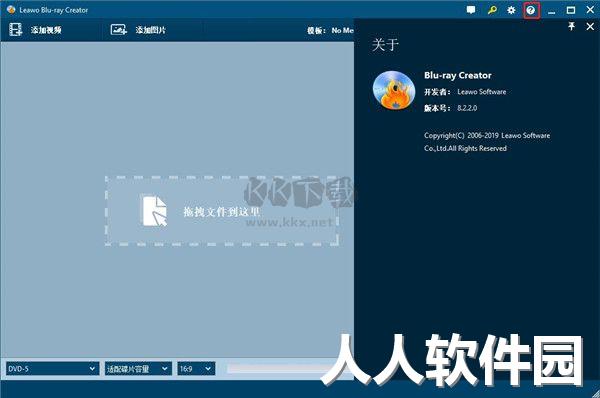Click the drag files drop area
The image size is (600, 398).
(x=222, y=211)
